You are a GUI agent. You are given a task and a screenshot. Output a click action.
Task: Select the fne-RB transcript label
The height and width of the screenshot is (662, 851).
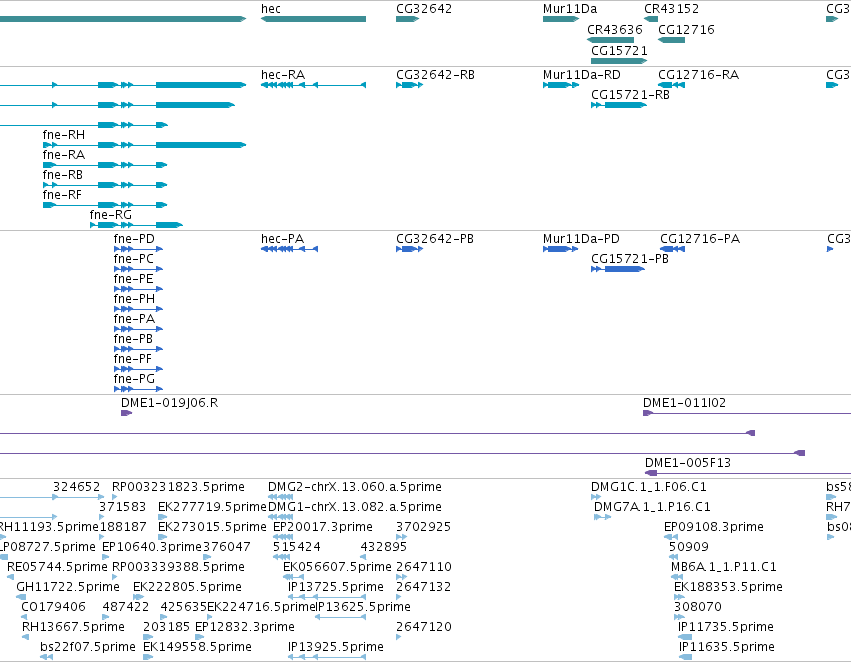[63, 175]
